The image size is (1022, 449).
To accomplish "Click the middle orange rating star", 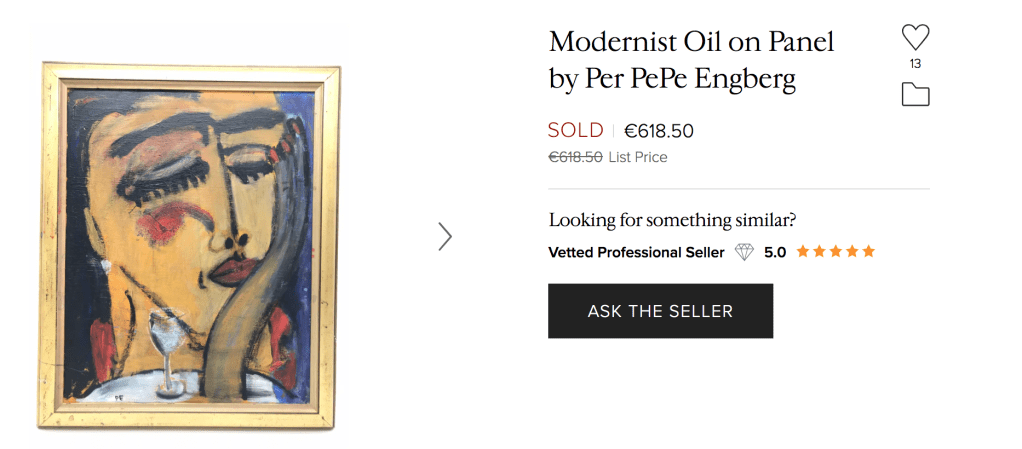I will 835,252.
